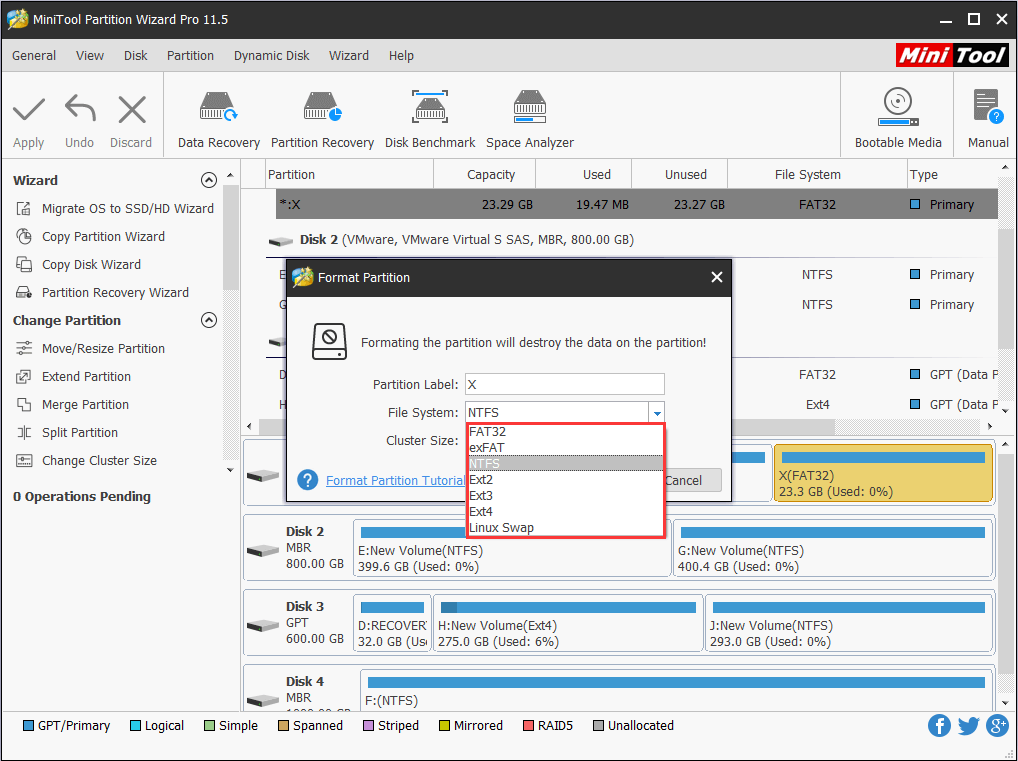The image size is (1018, 761).
Task: Open the Disk menu
Action: click(x=136, y=56)
